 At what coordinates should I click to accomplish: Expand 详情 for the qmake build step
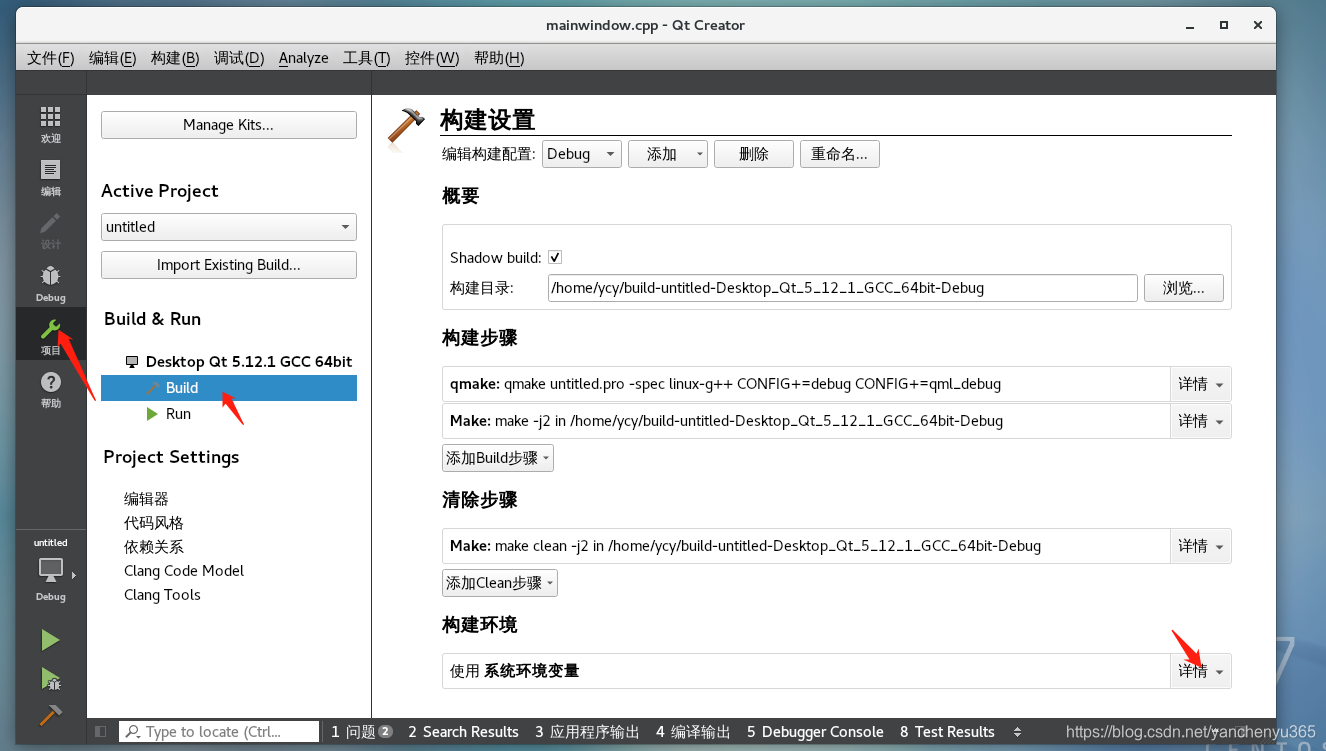click(1200, 383)
